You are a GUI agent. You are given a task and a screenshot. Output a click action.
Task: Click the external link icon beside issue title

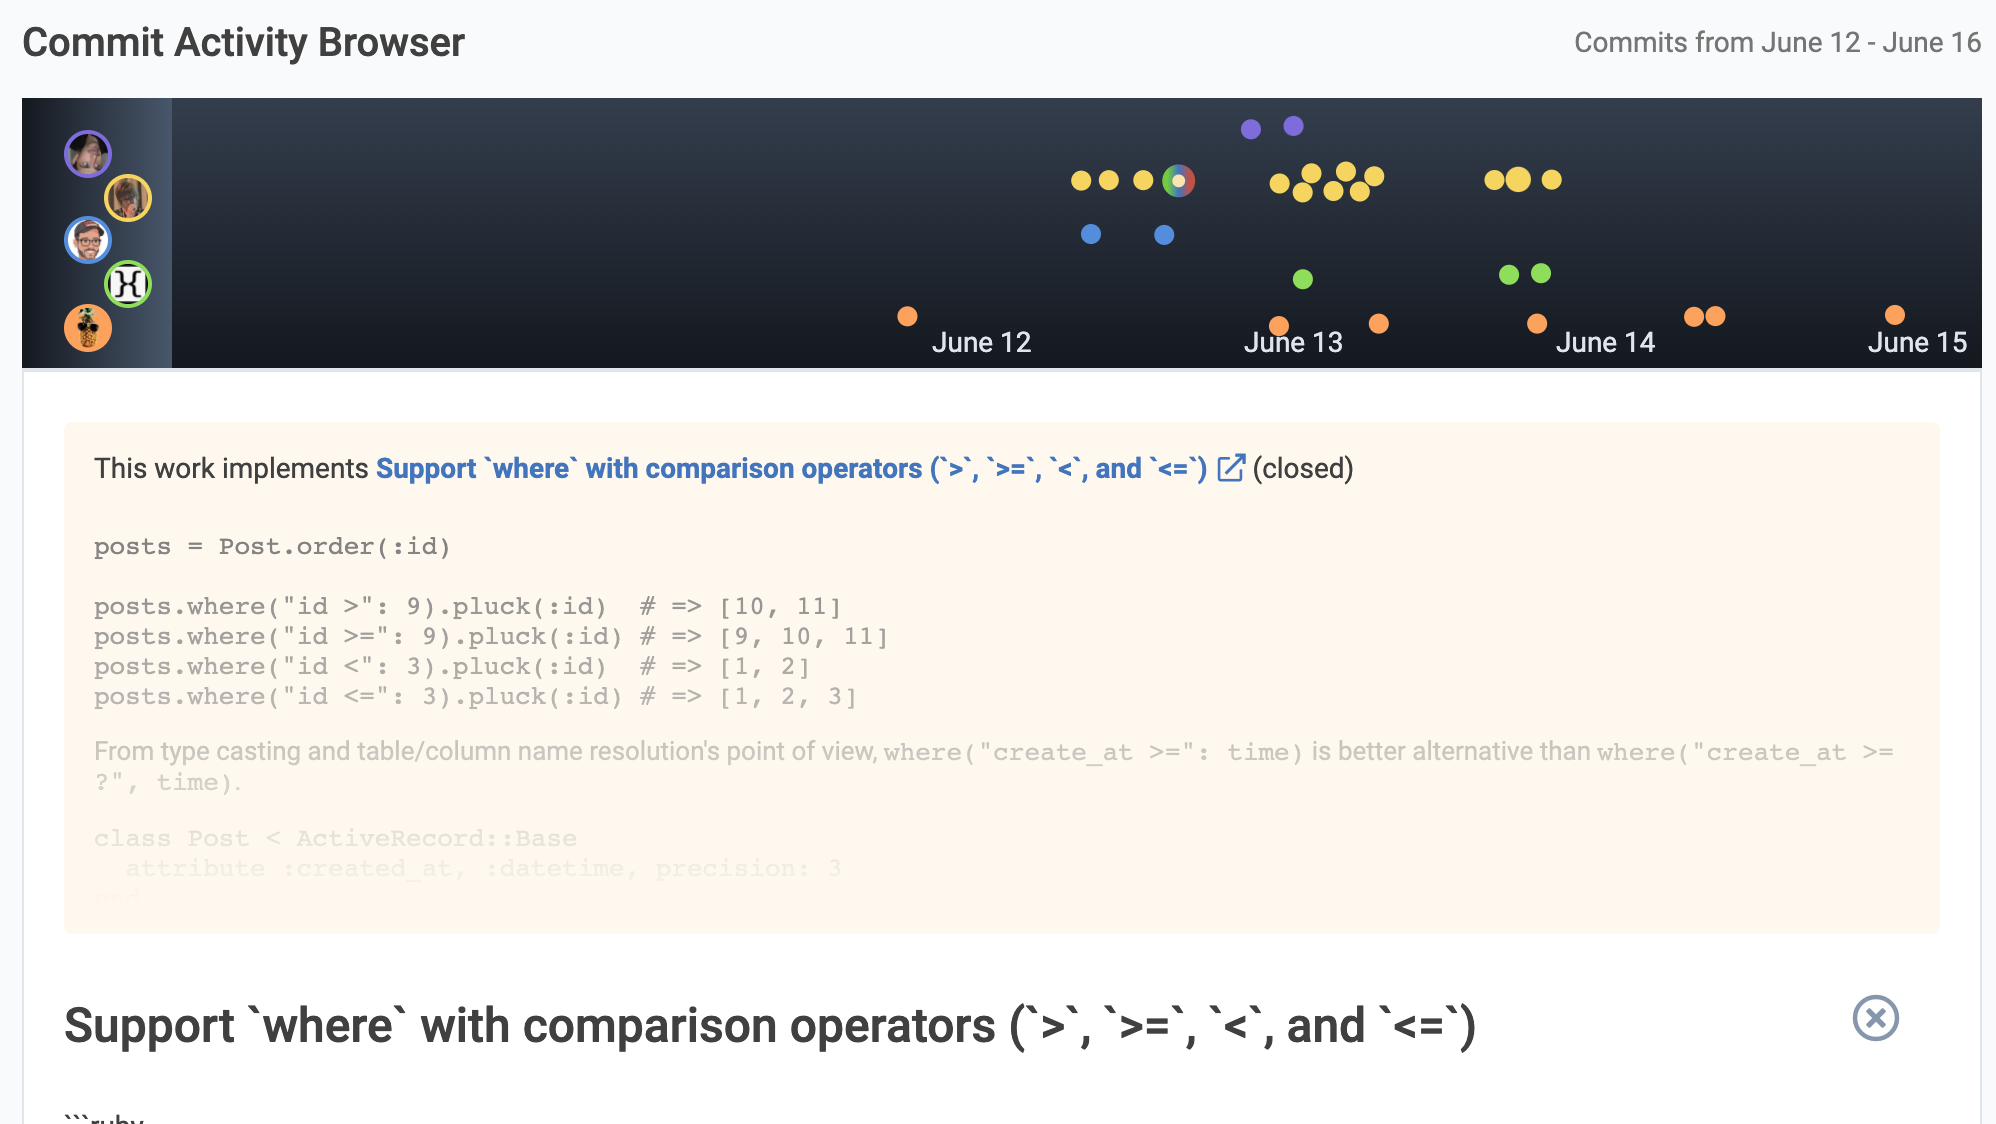coord(1231,468)
